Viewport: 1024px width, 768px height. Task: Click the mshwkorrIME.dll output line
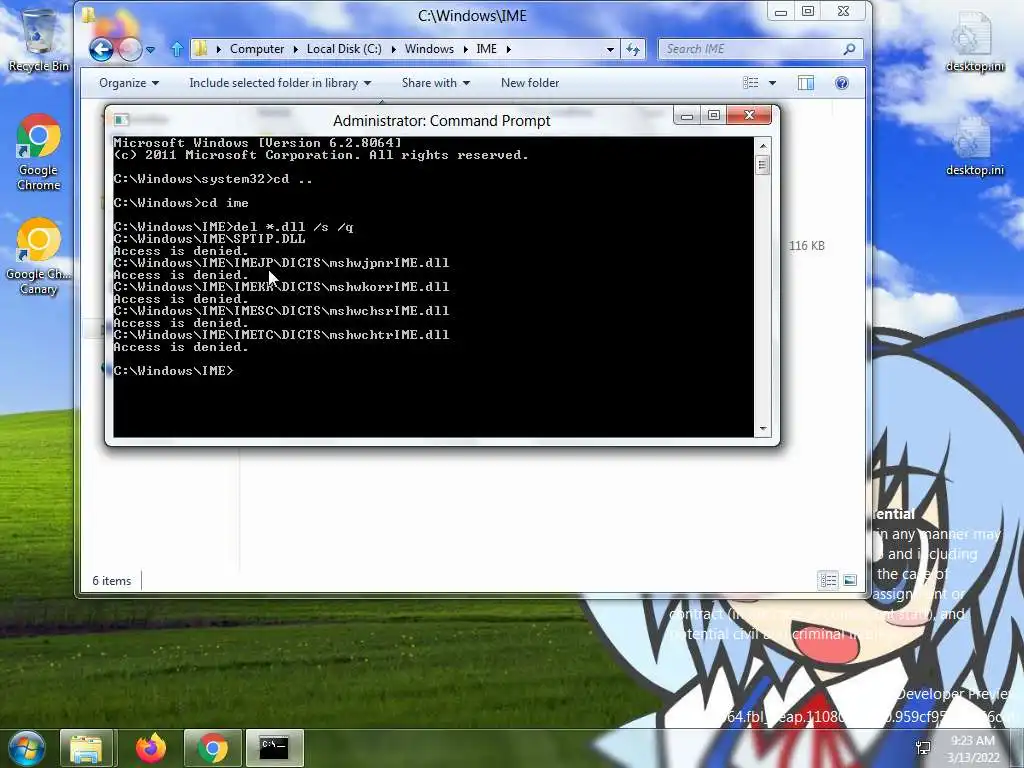tap(281, 287)
